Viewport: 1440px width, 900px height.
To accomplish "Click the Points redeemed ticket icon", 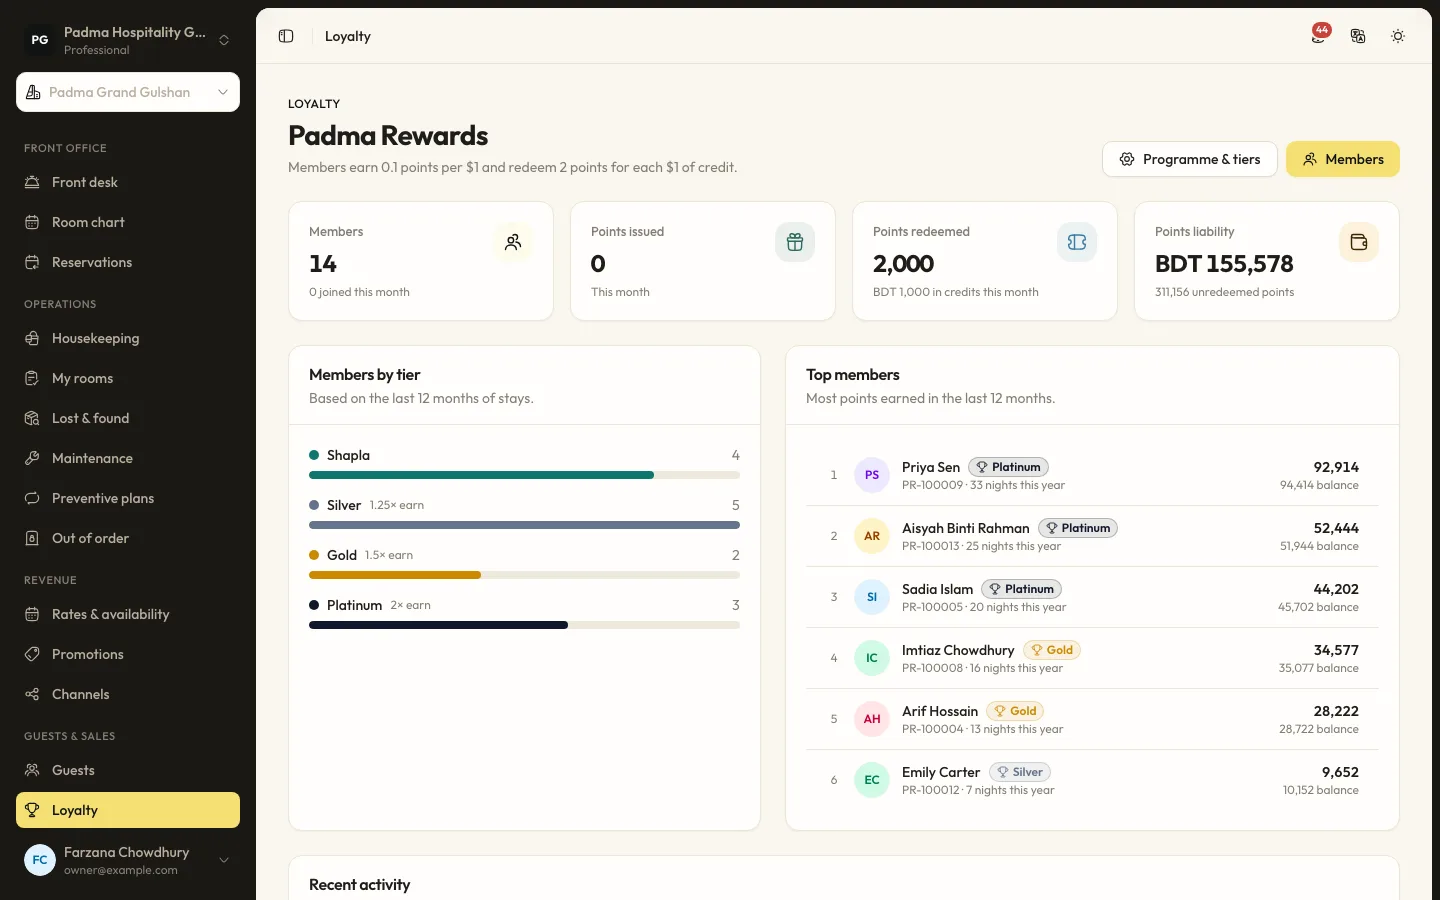I will (x=1077, y=242).
